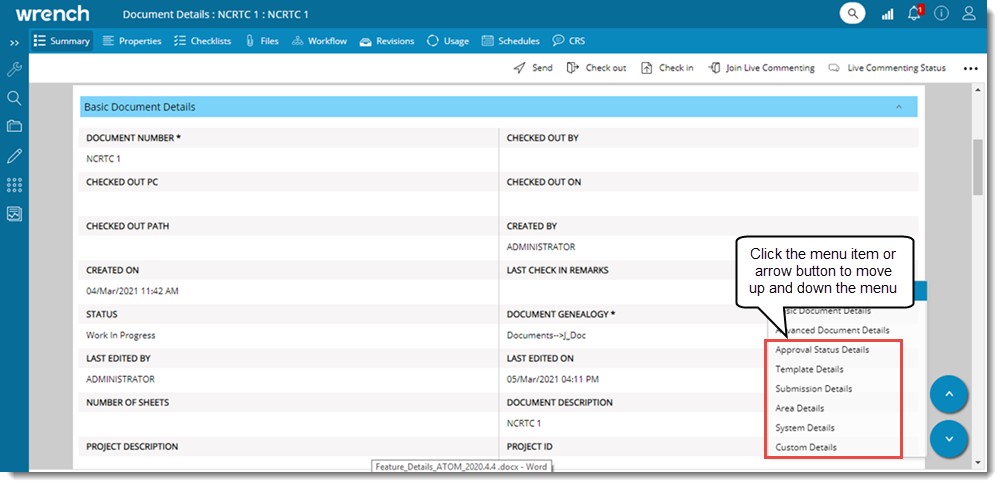Click the info circle icon

coord(941,14)
